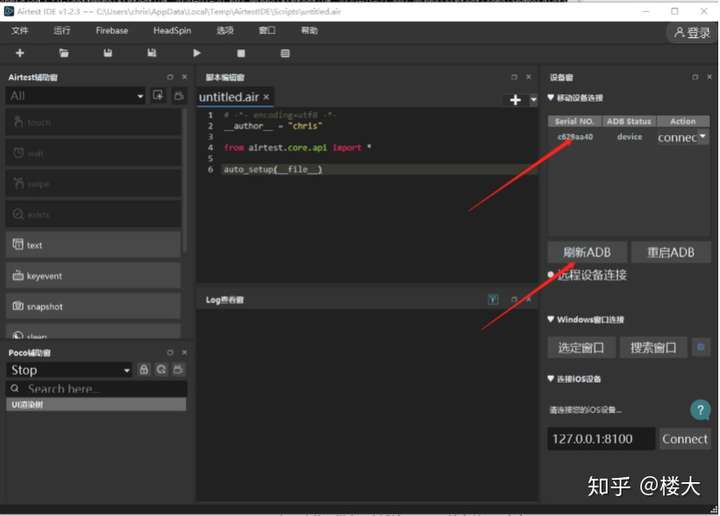Collapse the mobile device connection section
The width and height of the screenshot is (720, 516).
click(551, 98)
